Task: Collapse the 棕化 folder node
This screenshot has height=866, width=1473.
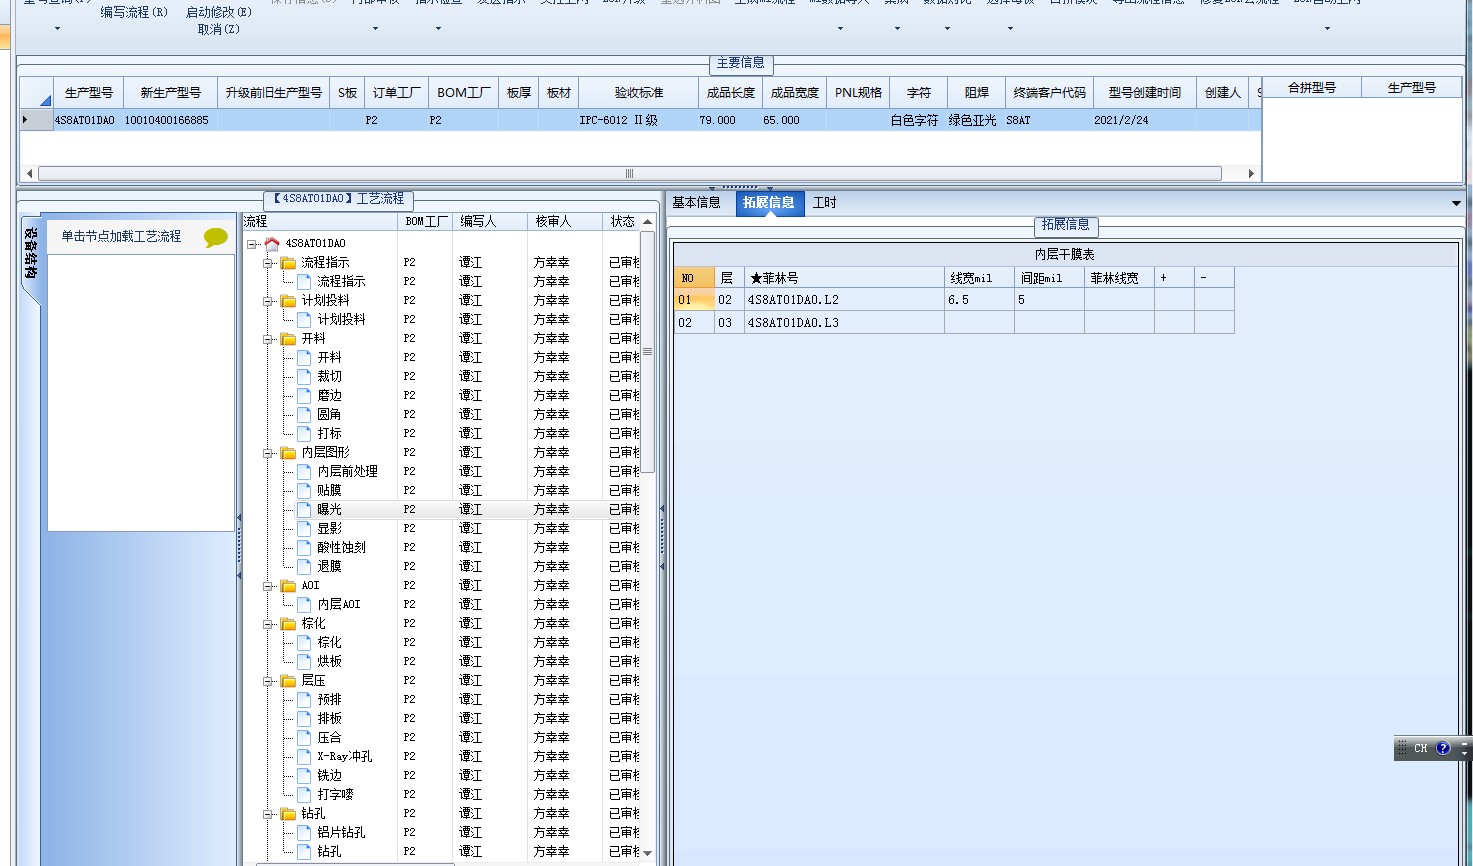Action: tap(269, 624)
